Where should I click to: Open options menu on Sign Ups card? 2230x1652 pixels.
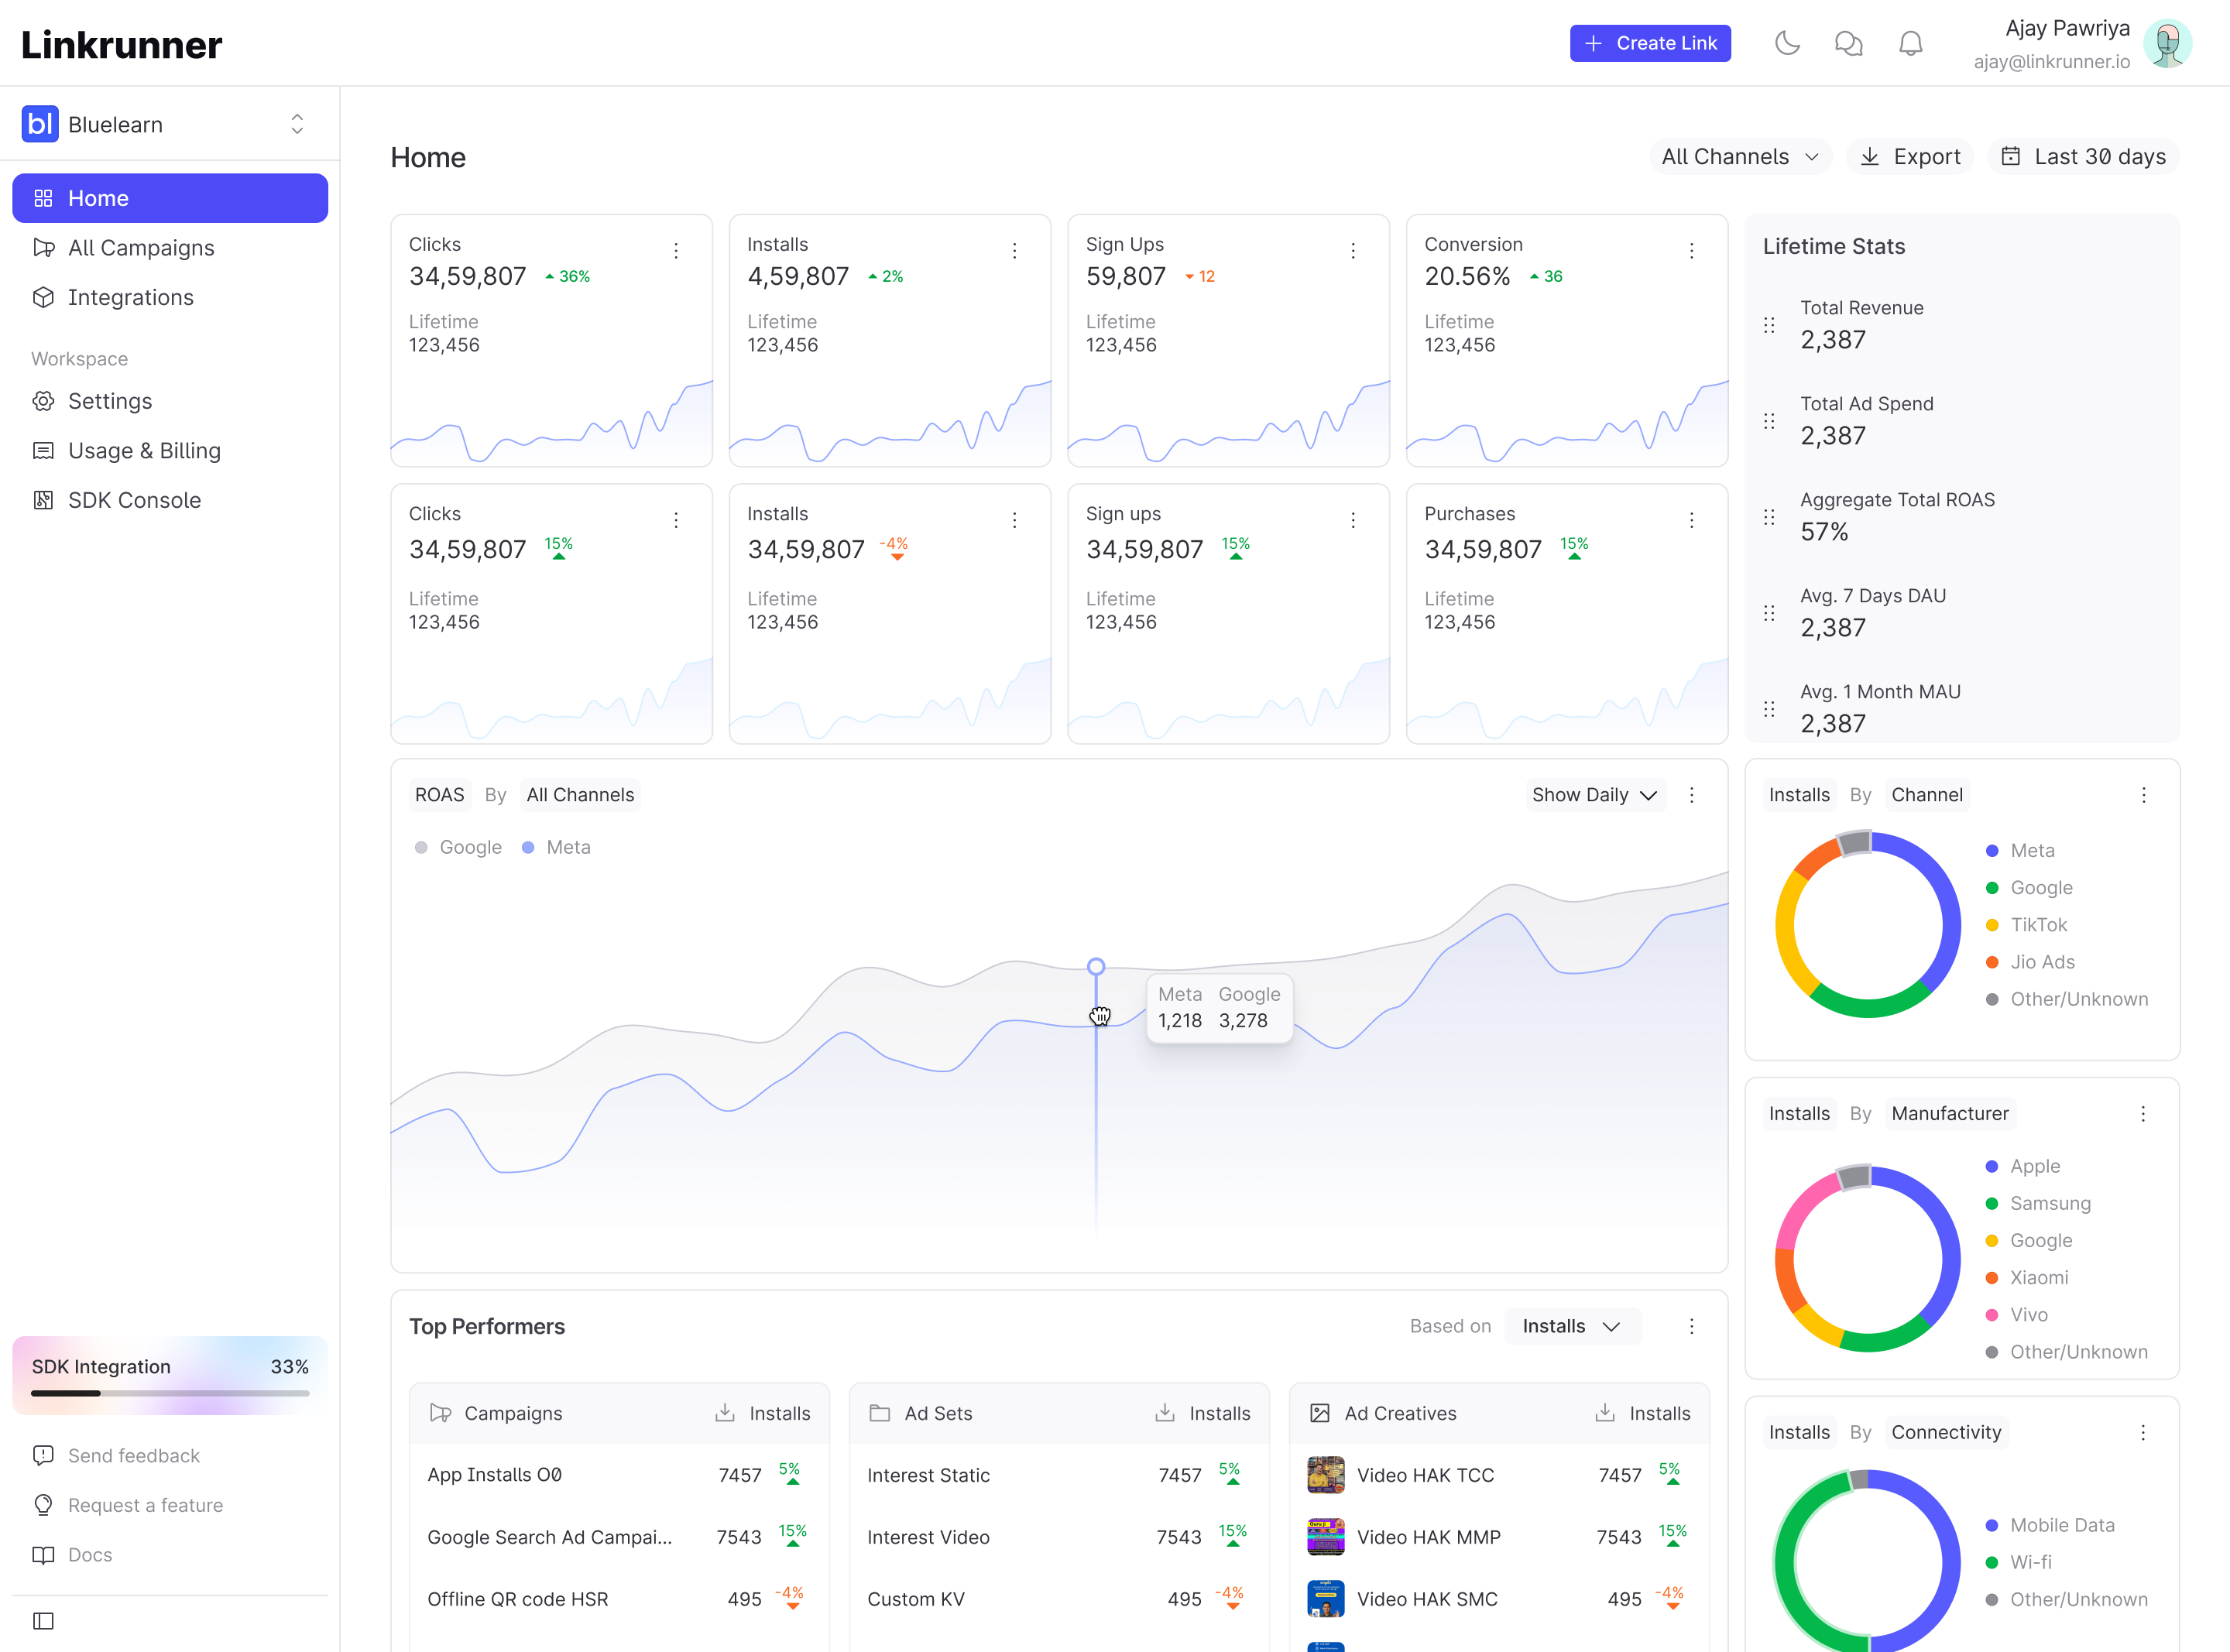[x=1353, y=250]
